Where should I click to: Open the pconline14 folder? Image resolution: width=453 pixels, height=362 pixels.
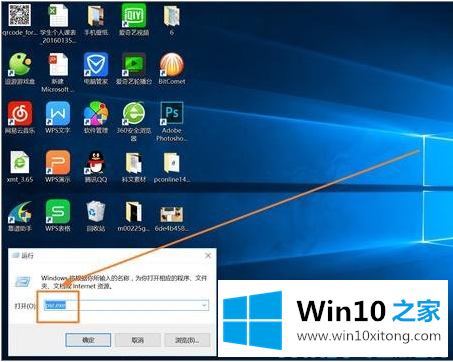click(172, 166)
